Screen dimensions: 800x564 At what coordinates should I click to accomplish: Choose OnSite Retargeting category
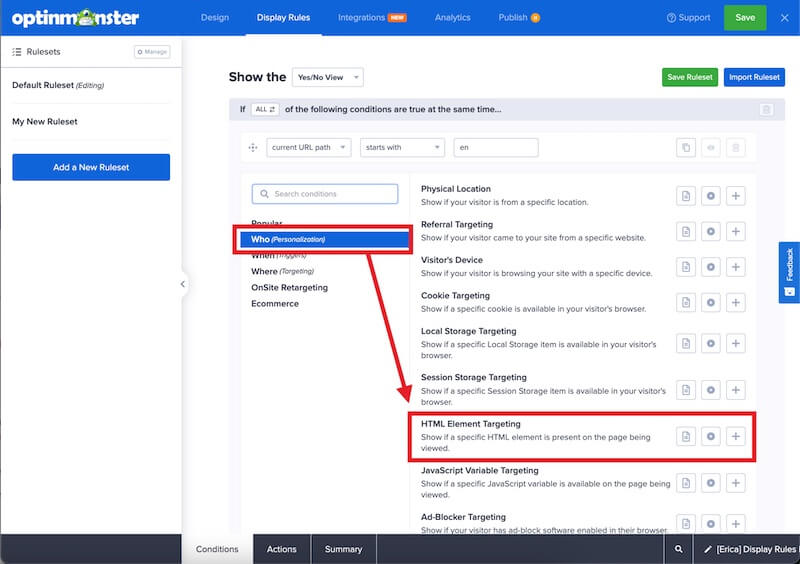[x=289, y=288]
